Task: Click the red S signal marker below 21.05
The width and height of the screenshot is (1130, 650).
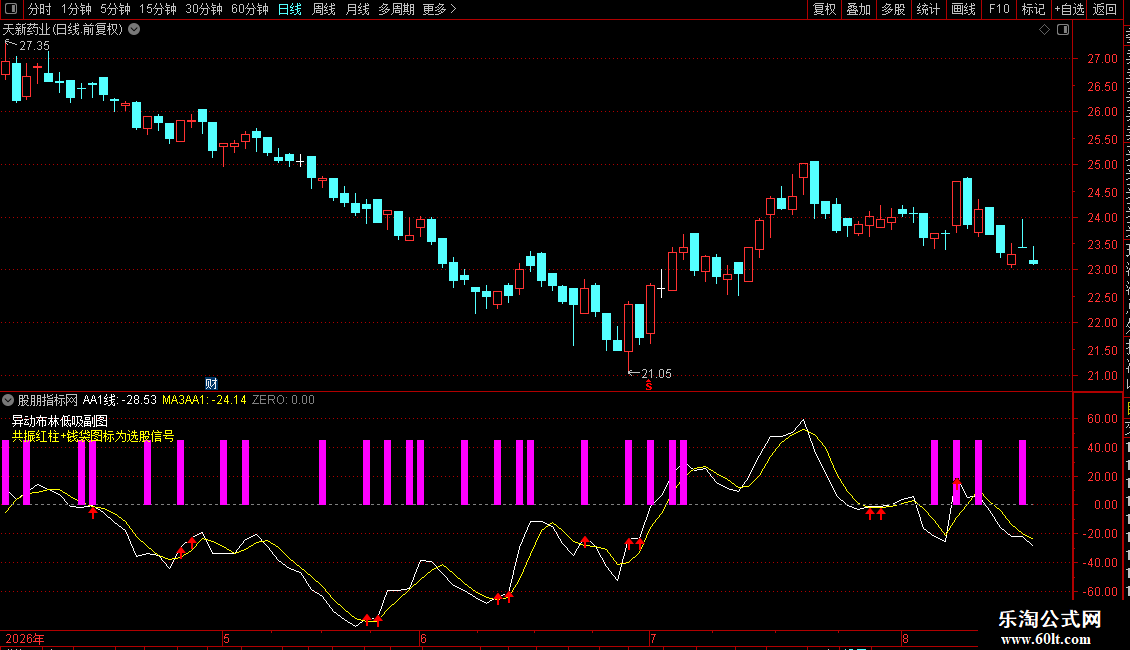Action: point(649,386)
